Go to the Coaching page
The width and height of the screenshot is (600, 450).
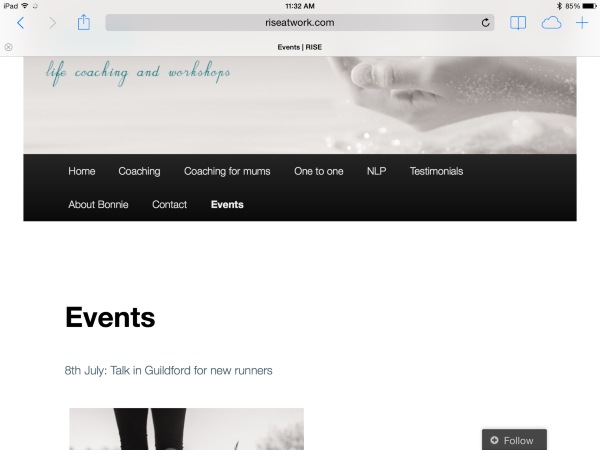click(139, 171)
